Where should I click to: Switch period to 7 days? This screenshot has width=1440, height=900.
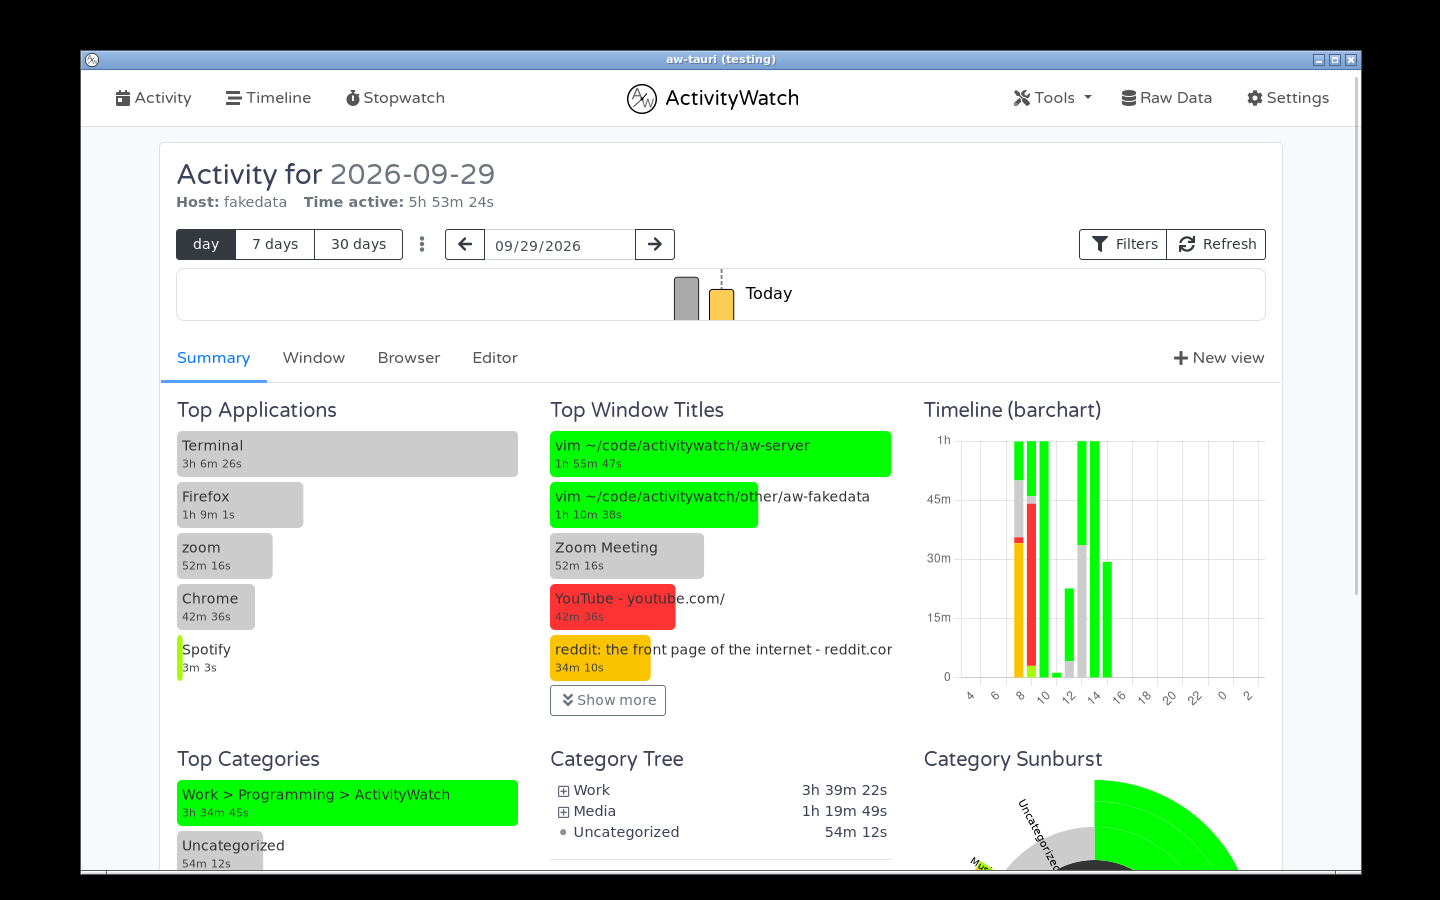[x=275, y=244]
